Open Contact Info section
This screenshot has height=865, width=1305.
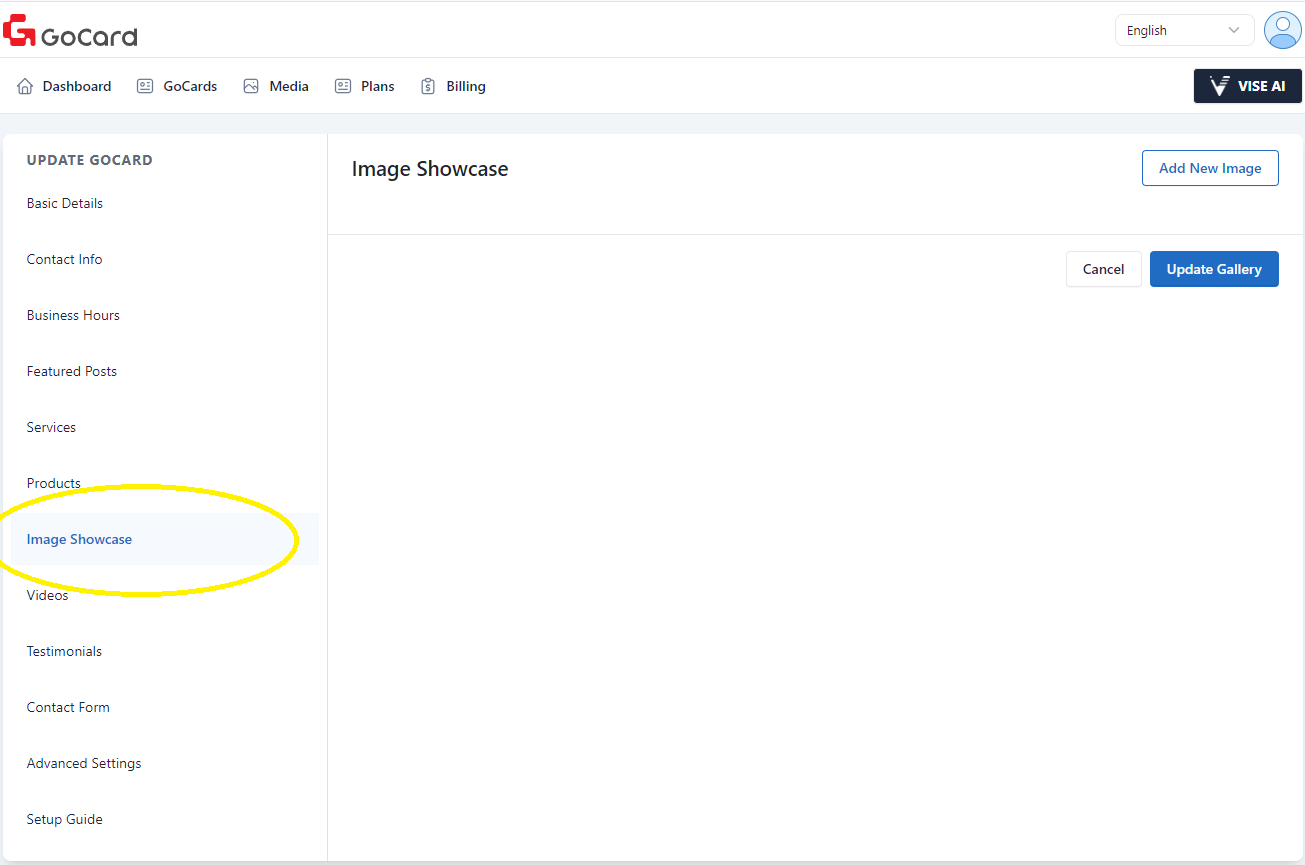65,259
